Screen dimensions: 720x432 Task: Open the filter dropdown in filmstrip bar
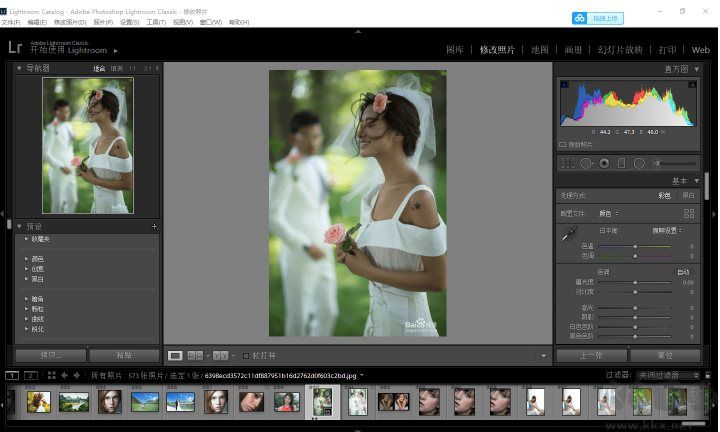tap(667, 375)
